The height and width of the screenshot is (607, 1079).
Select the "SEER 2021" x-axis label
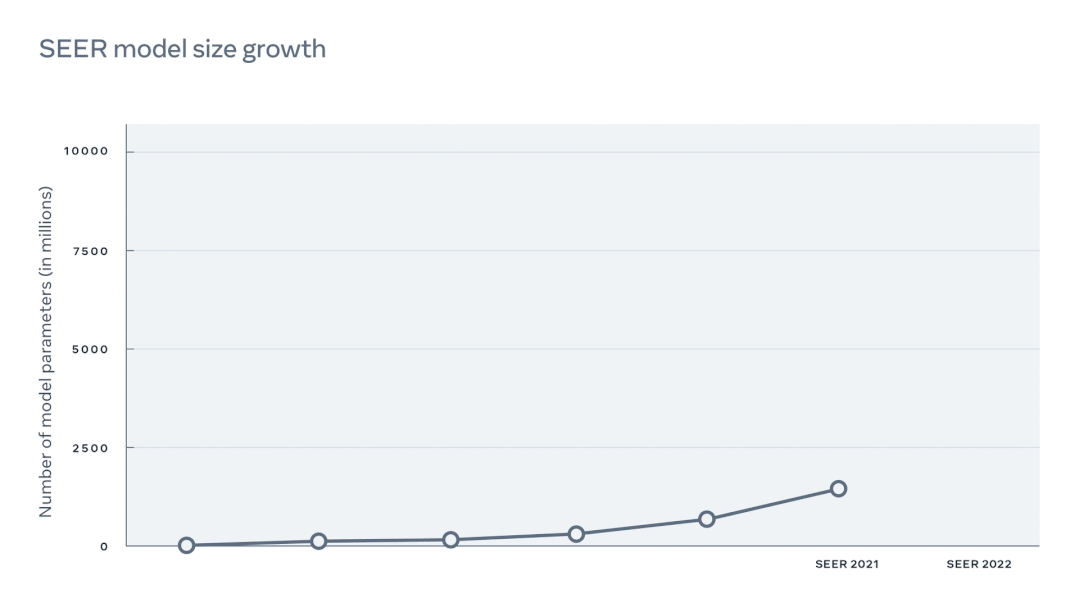pyautogui.click(x=846, y=565)
